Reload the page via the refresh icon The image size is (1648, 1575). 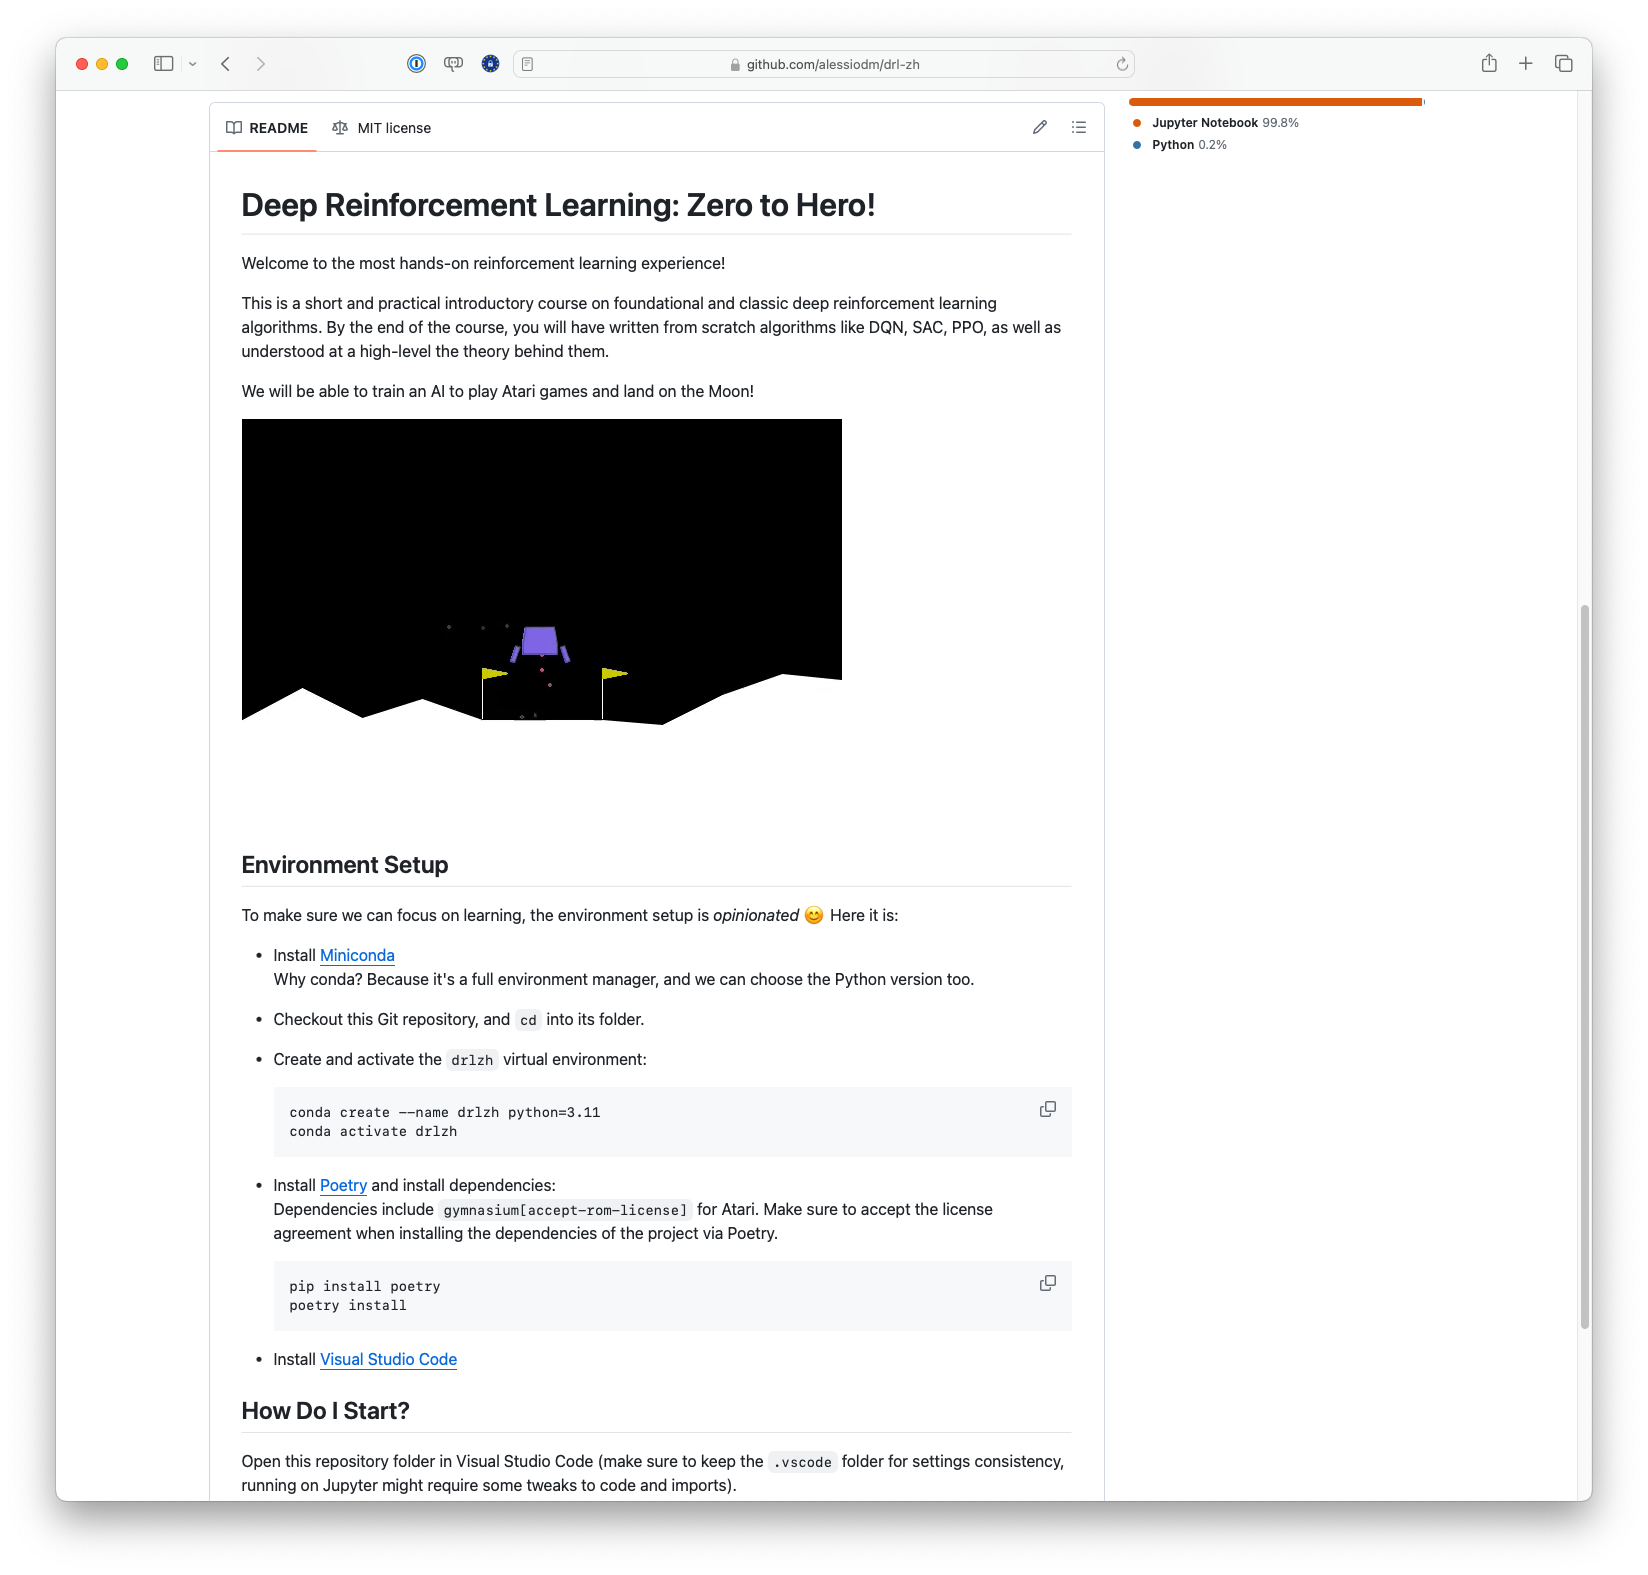pos(1119,63)
